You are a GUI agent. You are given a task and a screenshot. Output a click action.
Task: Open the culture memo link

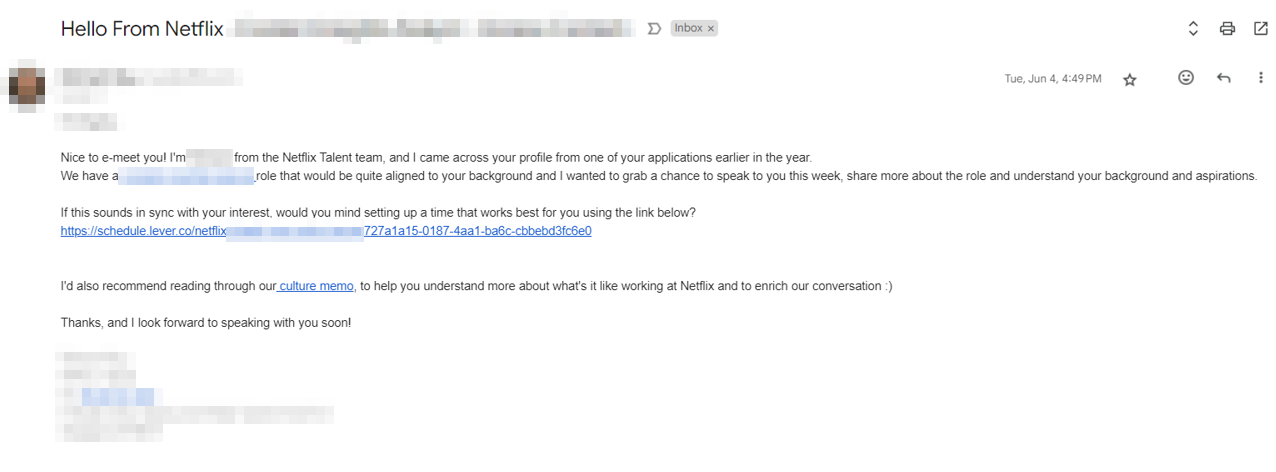click(316, 286)
